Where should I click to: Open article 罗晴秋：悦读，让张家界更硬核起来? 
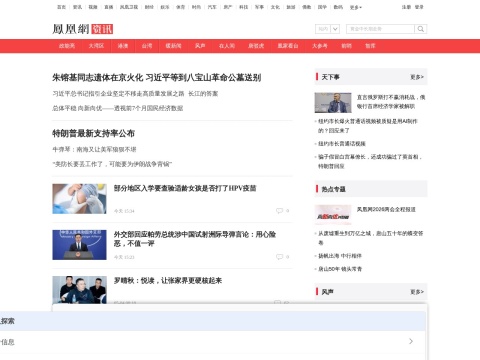point(168,281)
